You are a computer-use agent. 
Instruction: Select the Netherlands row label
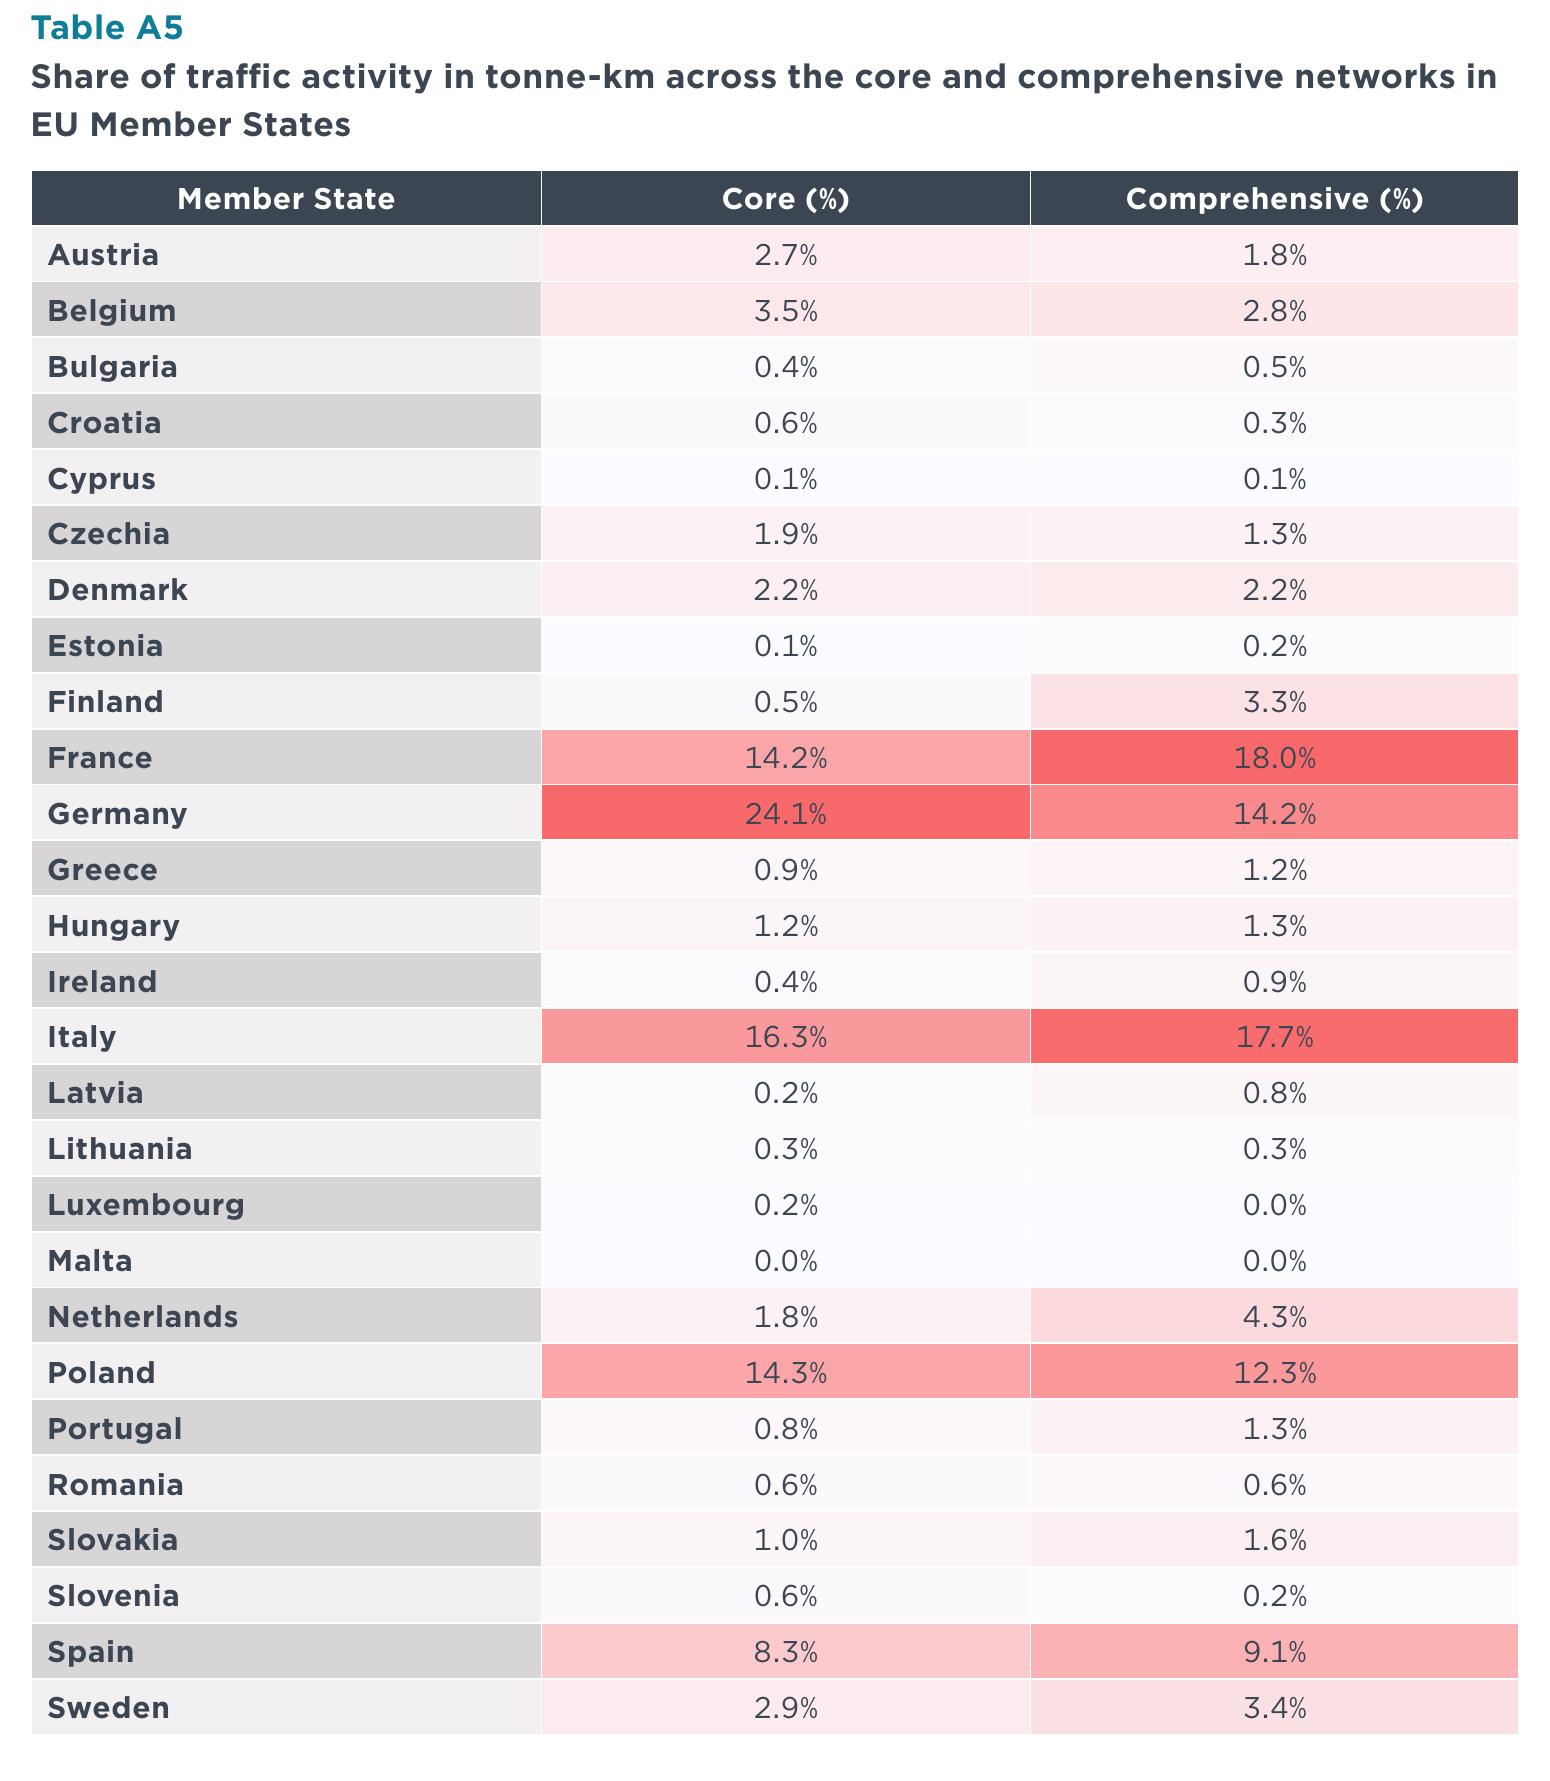point(143,1316)
